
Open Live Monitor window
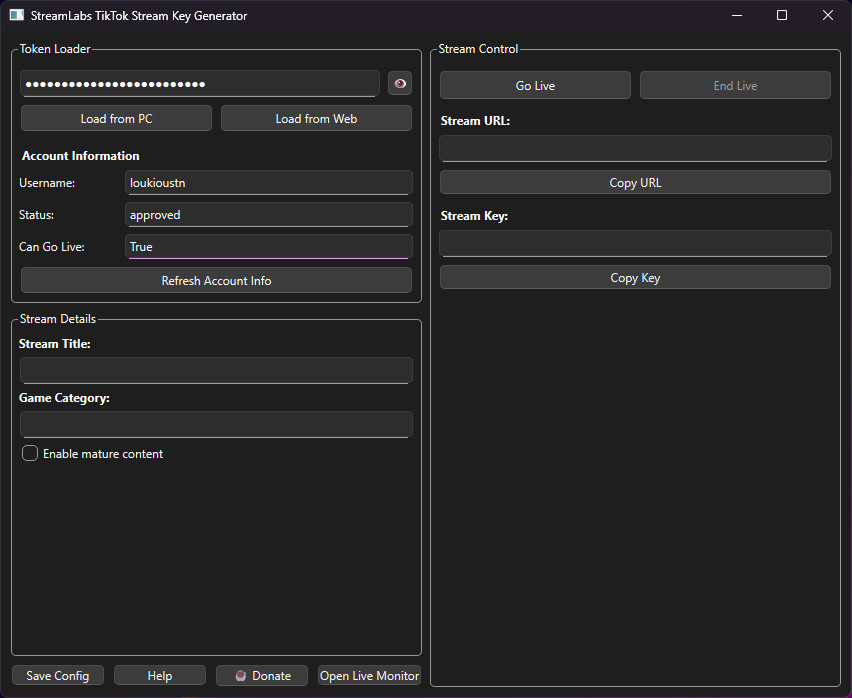click(x=369, y=676)
